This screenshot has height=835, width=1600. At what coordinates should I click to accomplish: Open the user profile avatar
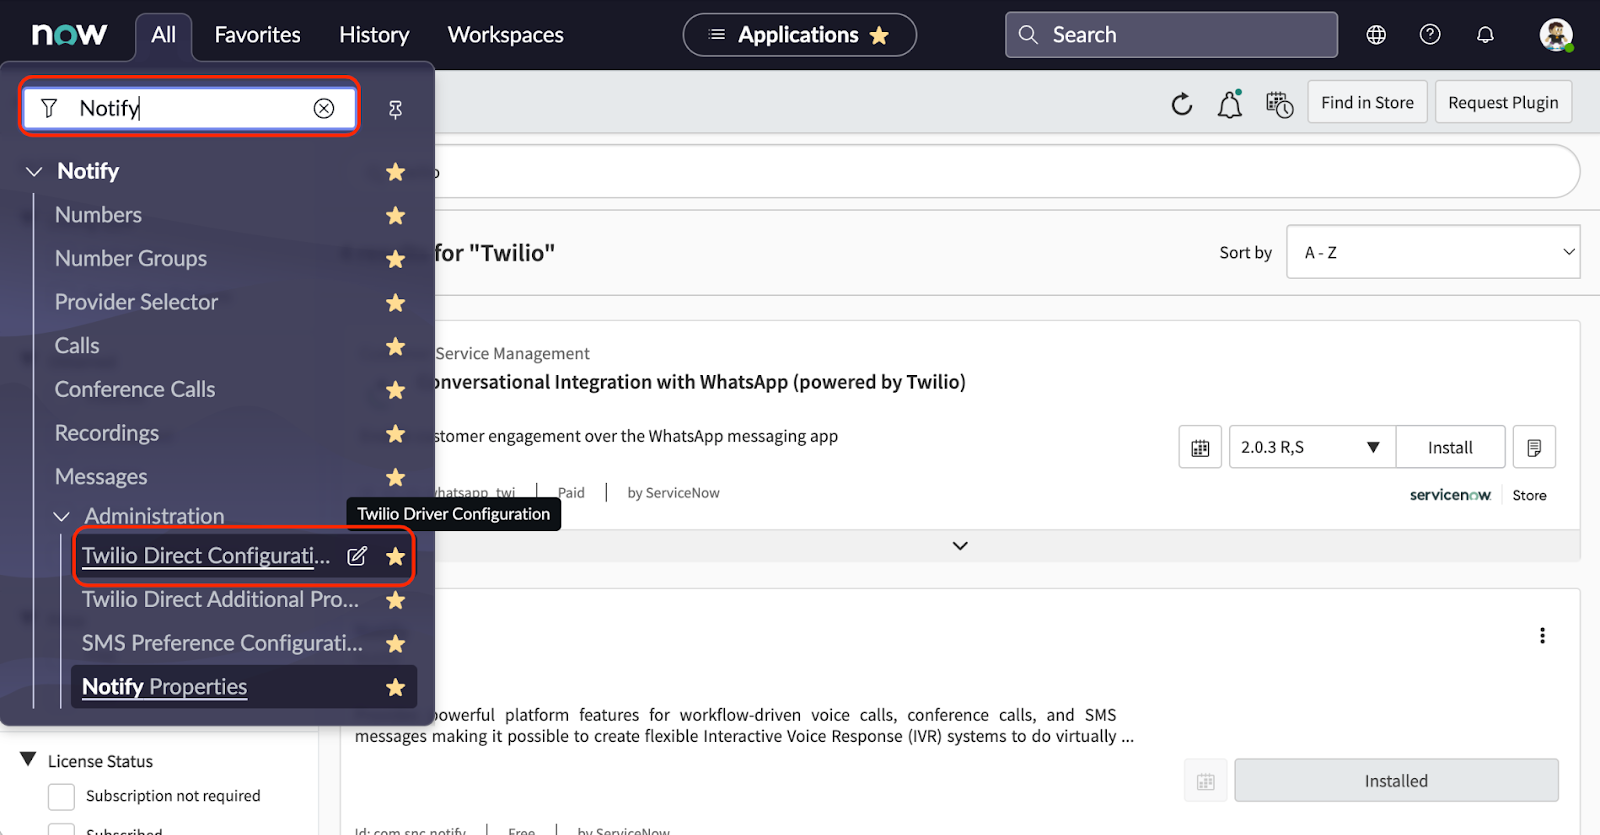[1556, 35]
